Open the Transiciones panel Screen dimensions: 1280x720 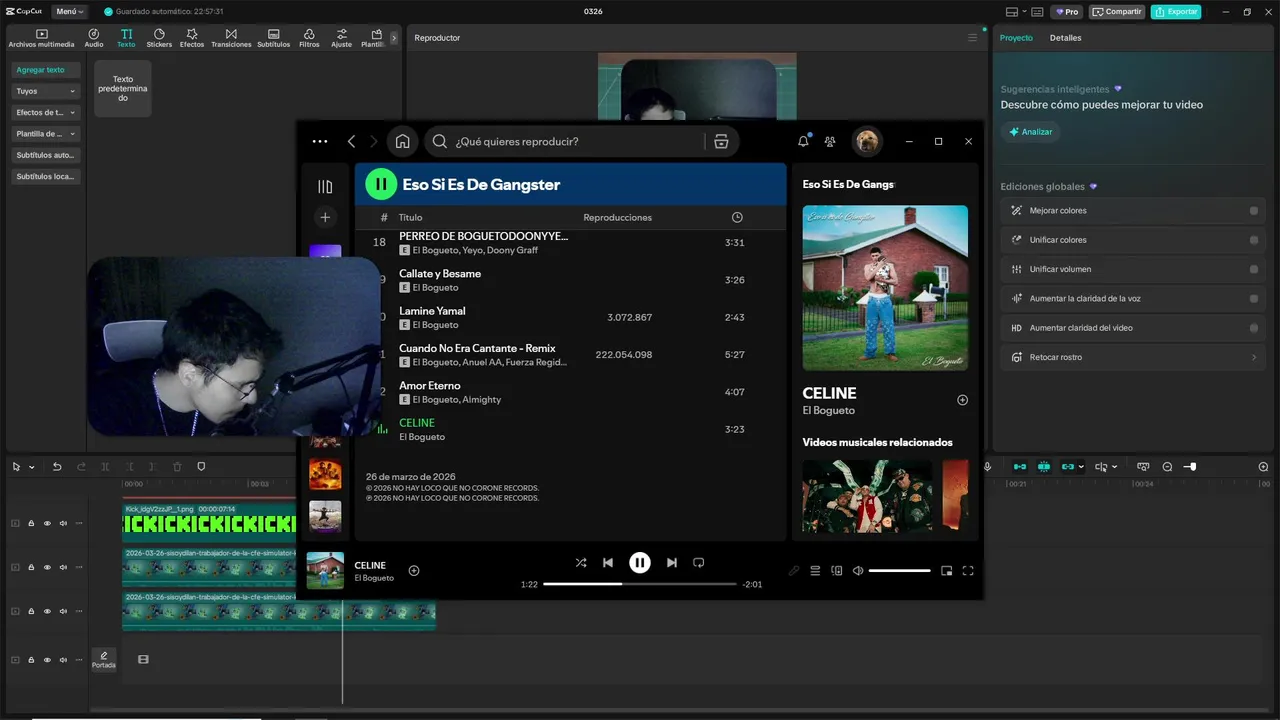click(231, 38)
